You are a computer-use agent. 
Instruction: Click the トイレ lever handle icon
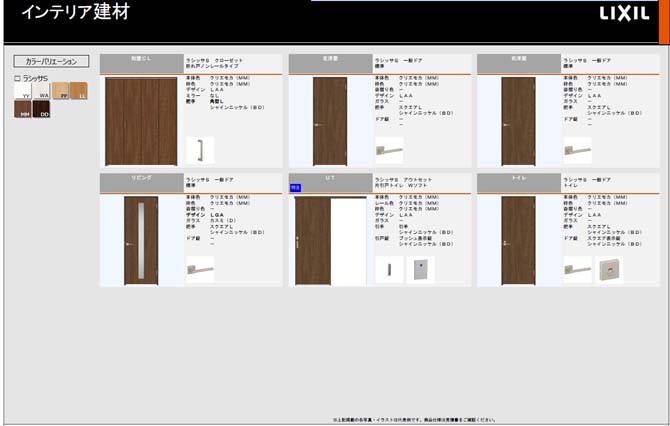pyautogui.click(x=578, y=270)
